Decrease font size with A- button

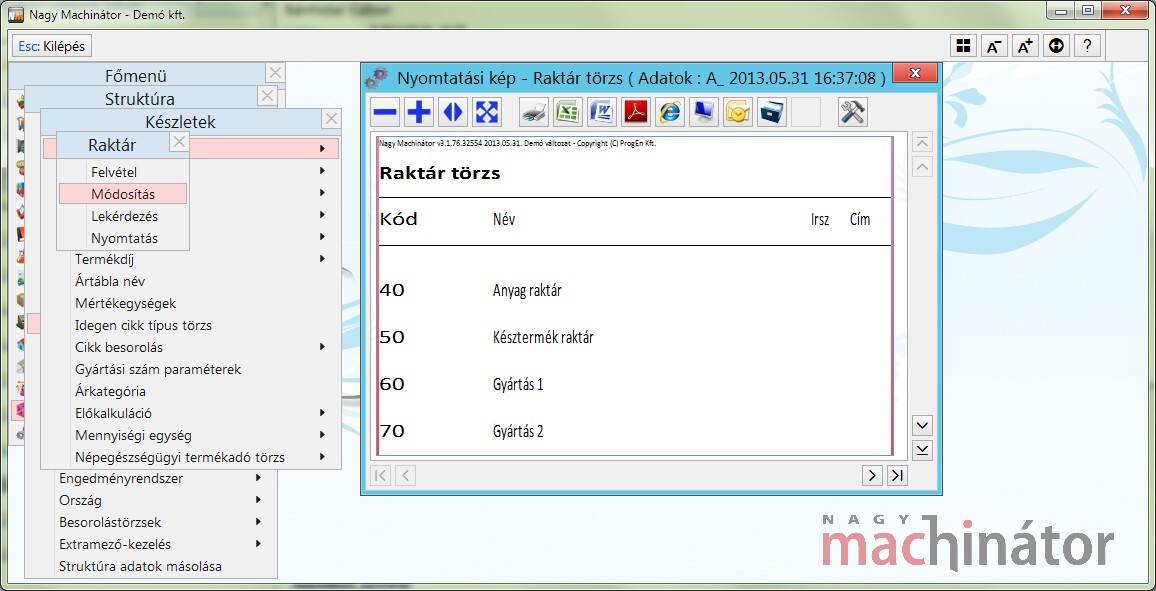(994, 46)
